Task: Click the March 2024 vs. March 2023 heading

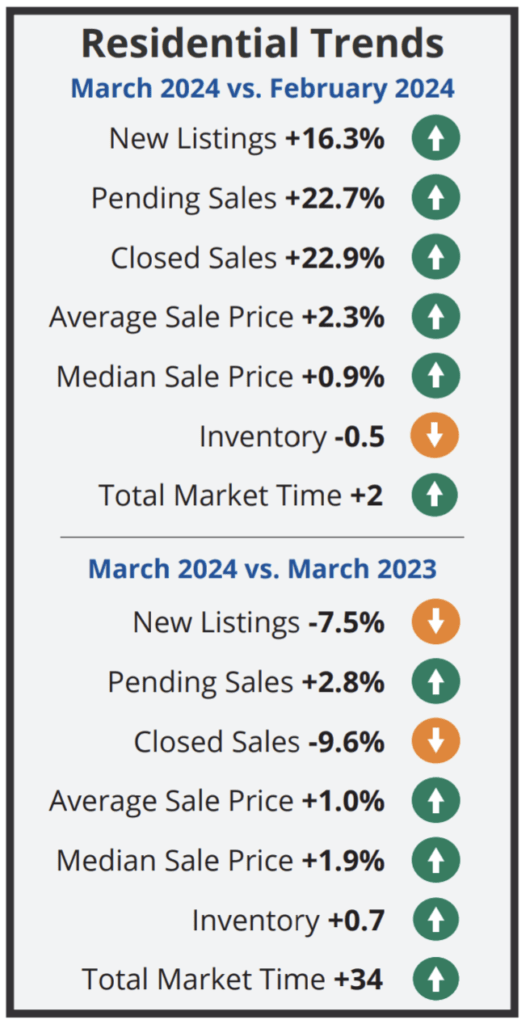Action: (x=262, y=568)
